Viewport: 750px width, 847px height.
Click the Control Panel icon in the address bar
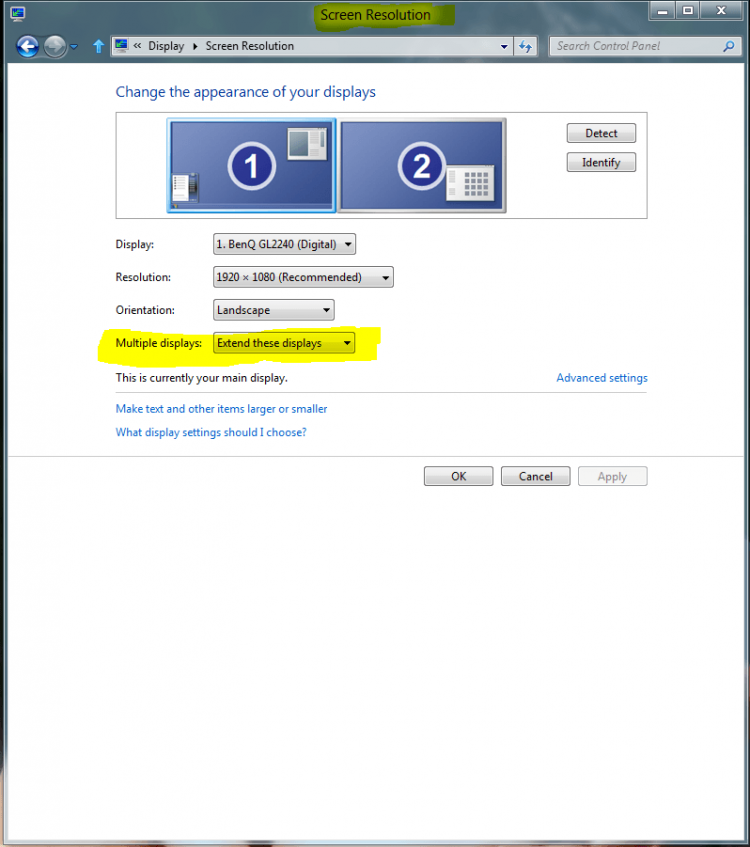point(122,46)
